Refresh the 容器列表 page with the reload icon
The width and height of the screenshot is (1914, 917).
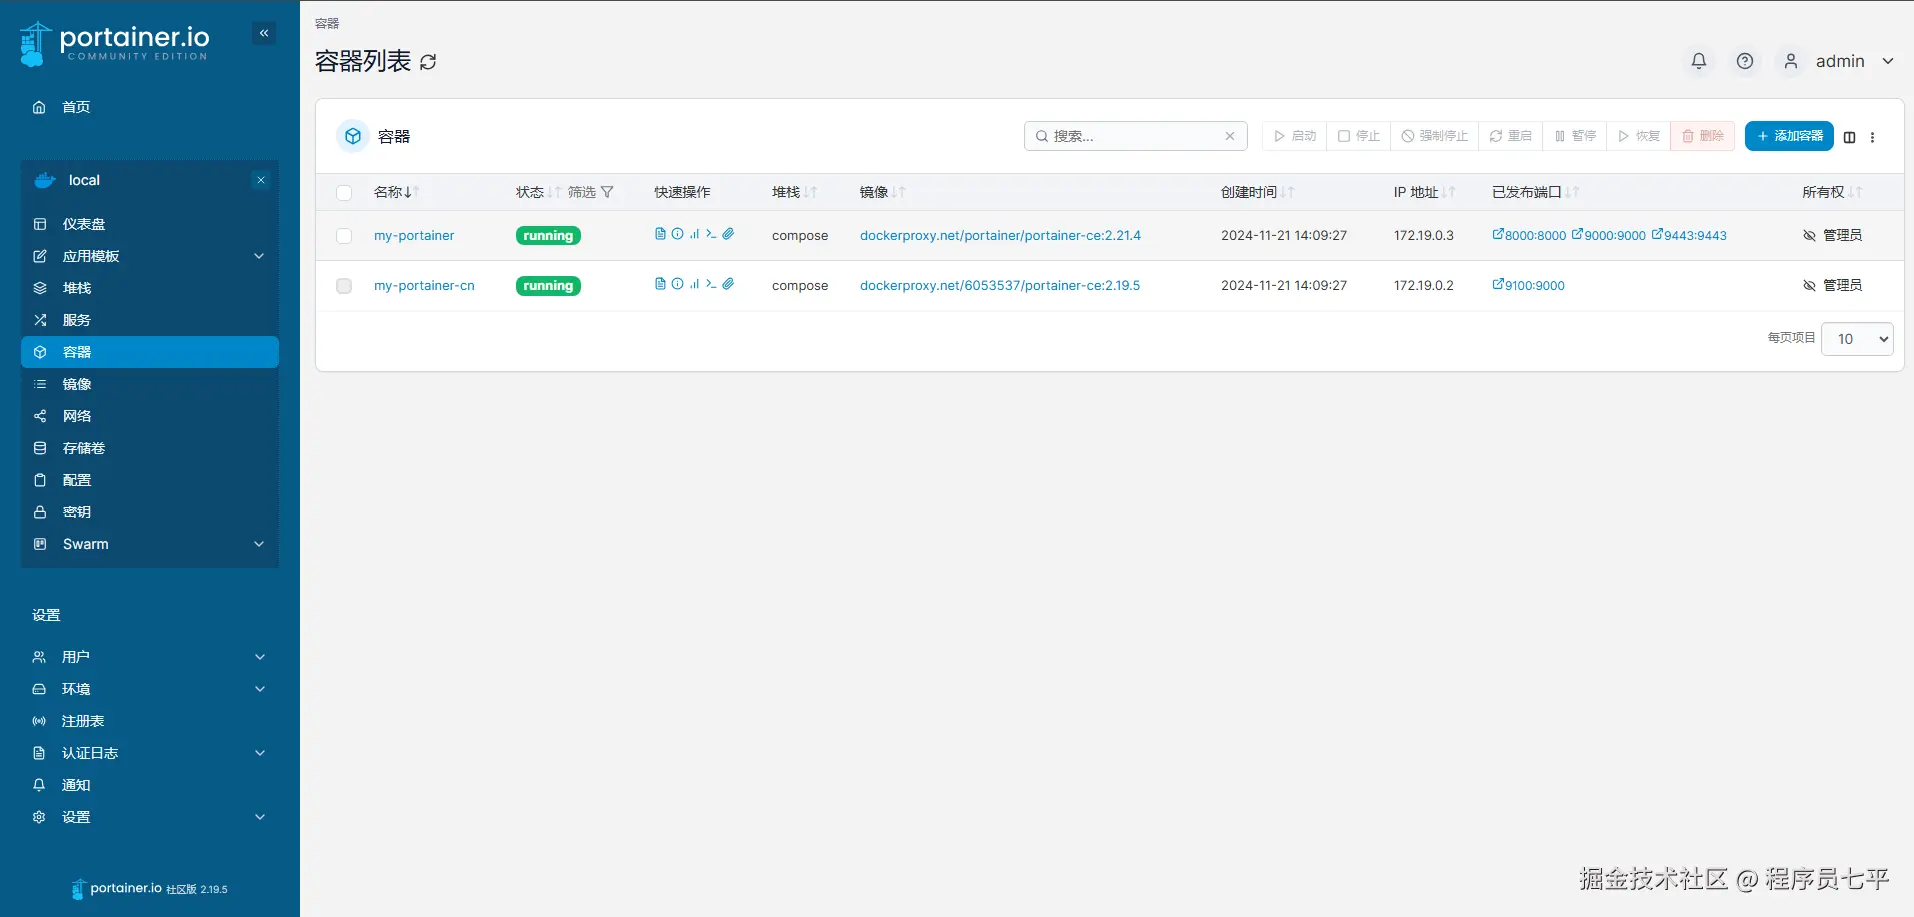pyautogui.click(x=428, y=62)
